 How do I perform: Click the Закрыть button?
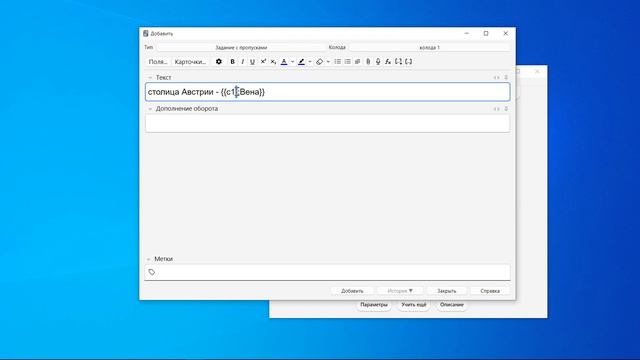(447, 291)
